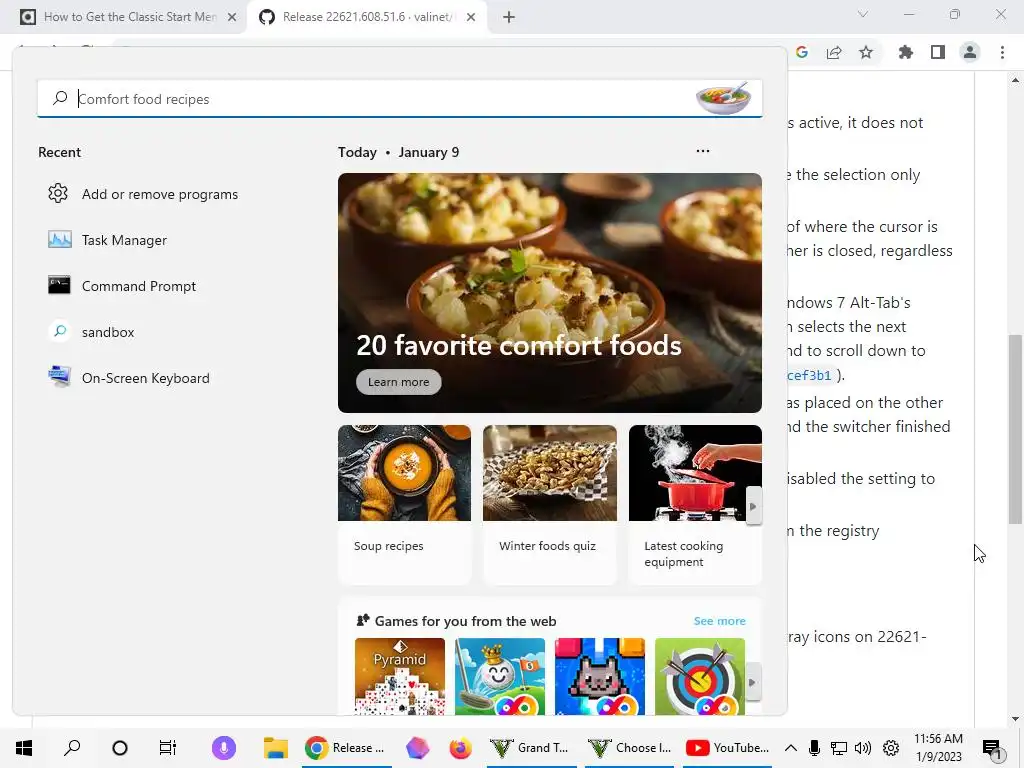Click the taskbar search magnifier
This screenshot has width=1024, height=768.
tap(72, 748)
